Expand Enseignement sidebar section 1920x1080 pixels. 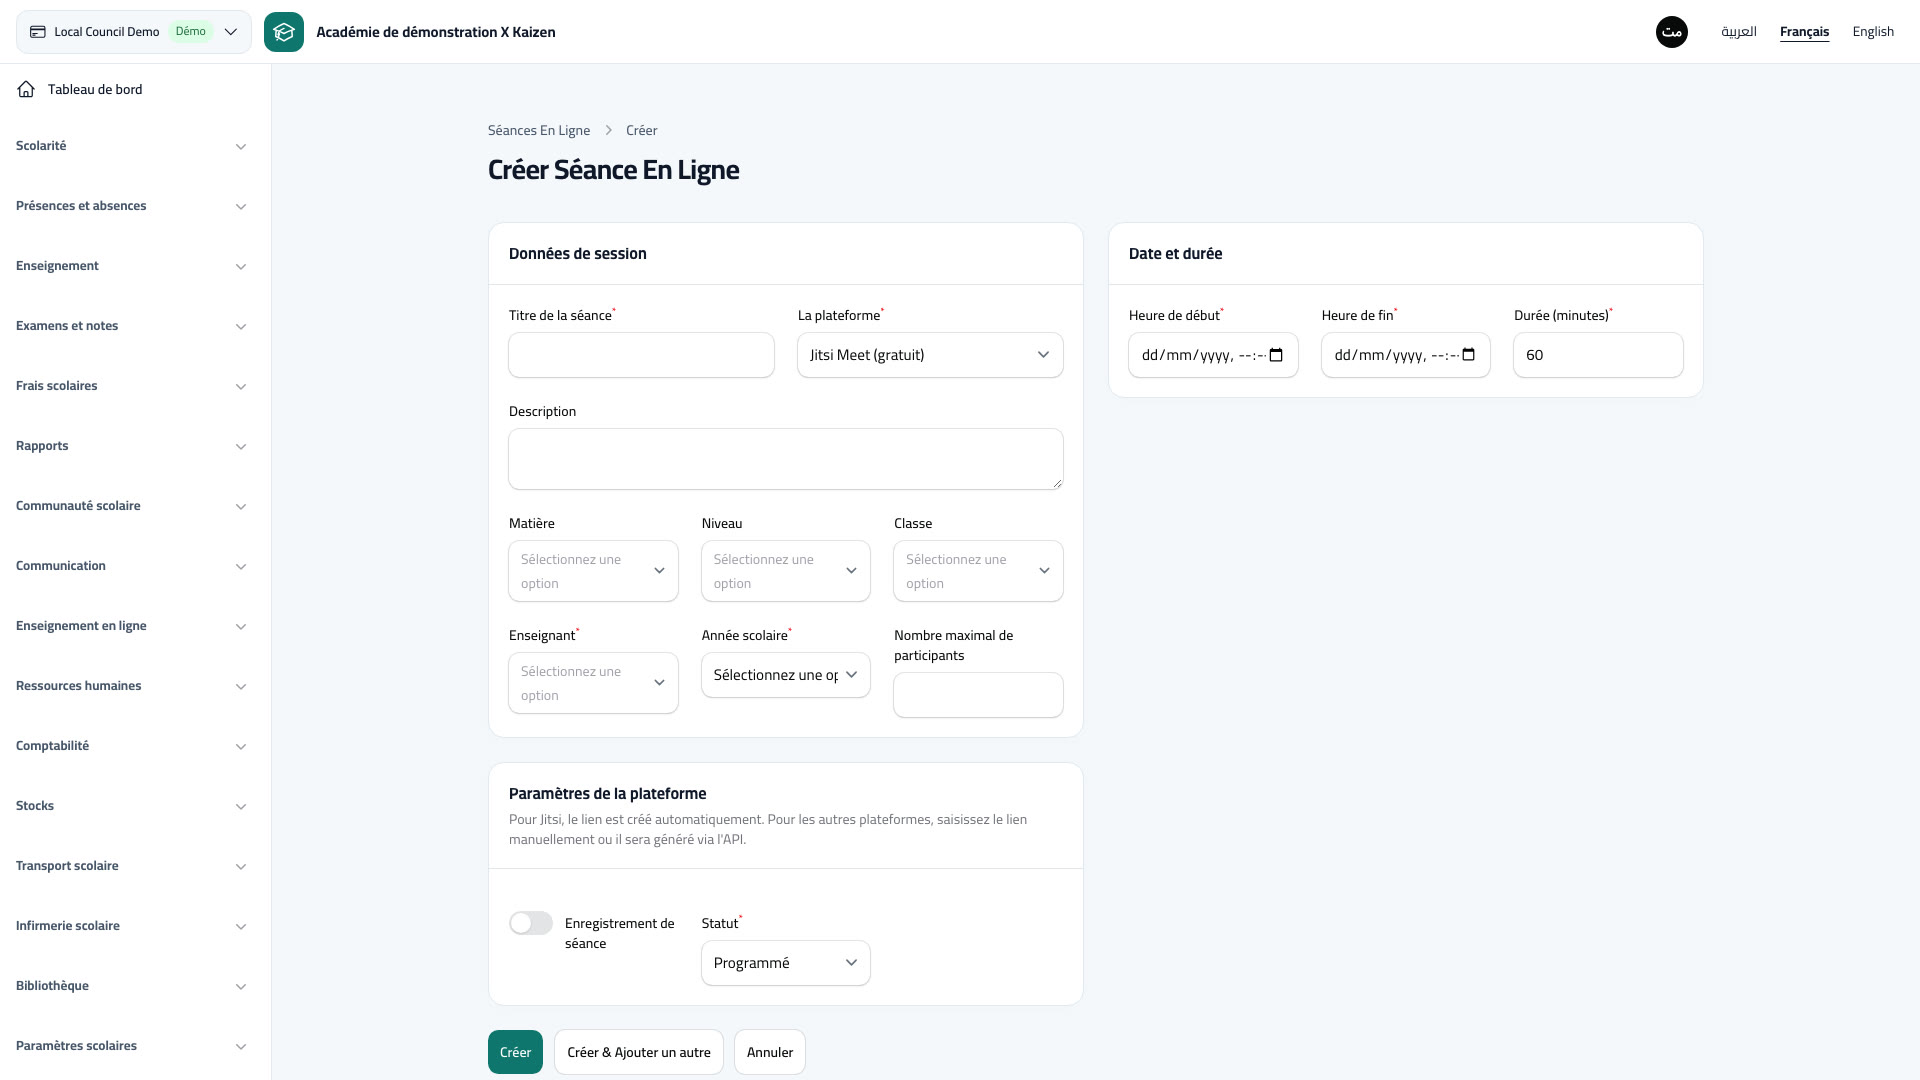coord(131,266)
